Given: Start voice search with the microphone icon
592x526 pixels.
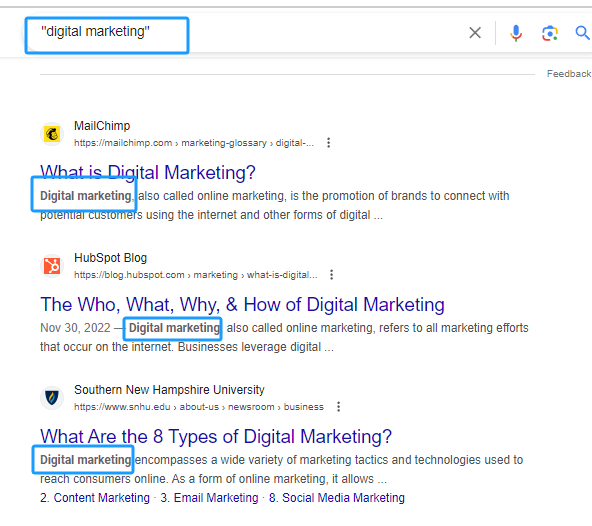Looking at the screenshot, I should pyautogui.click(x=516, y=33).
